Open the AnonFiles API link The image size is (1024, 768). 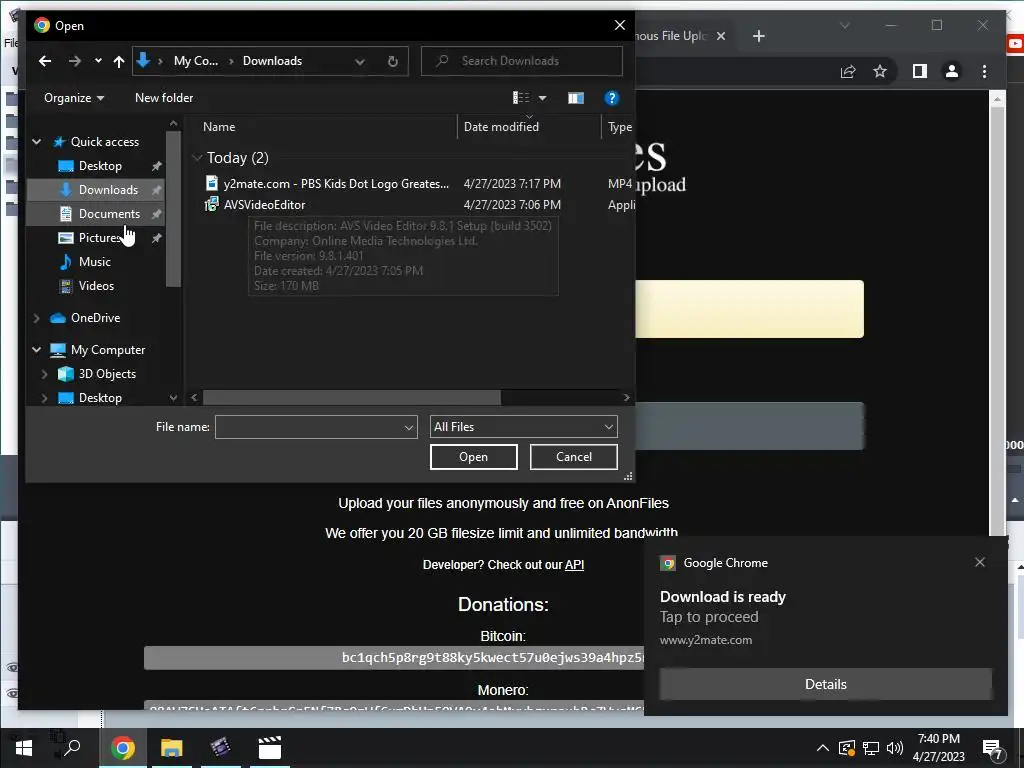coord(574,565)
